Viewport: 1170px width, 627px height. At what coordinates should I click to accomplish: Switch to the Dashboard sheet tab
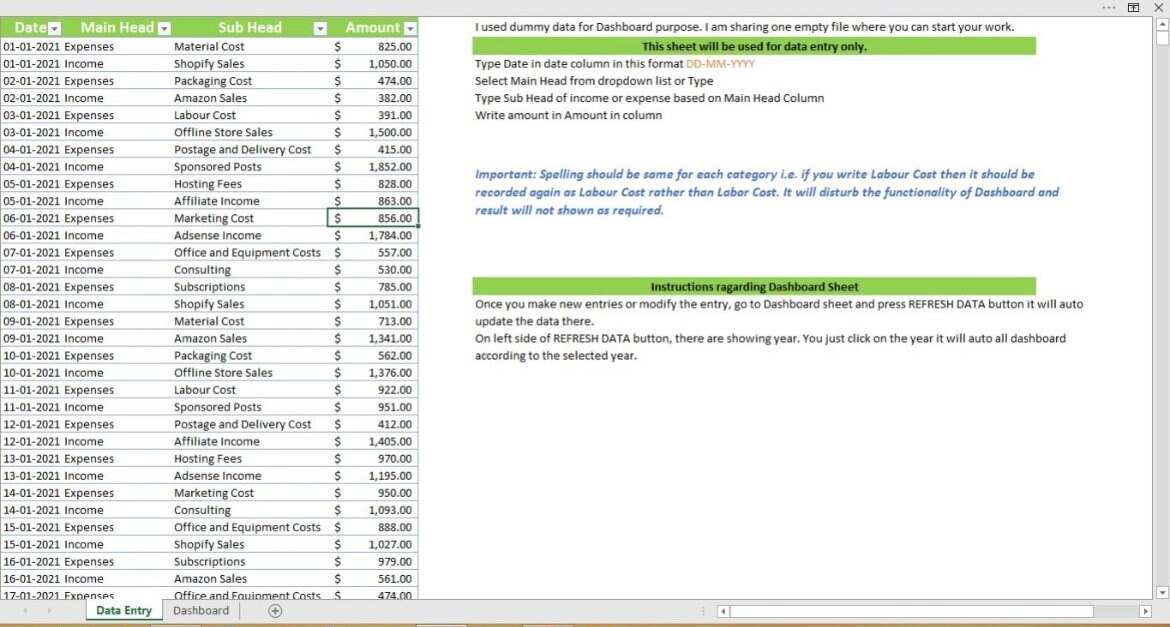click(200, 610)
